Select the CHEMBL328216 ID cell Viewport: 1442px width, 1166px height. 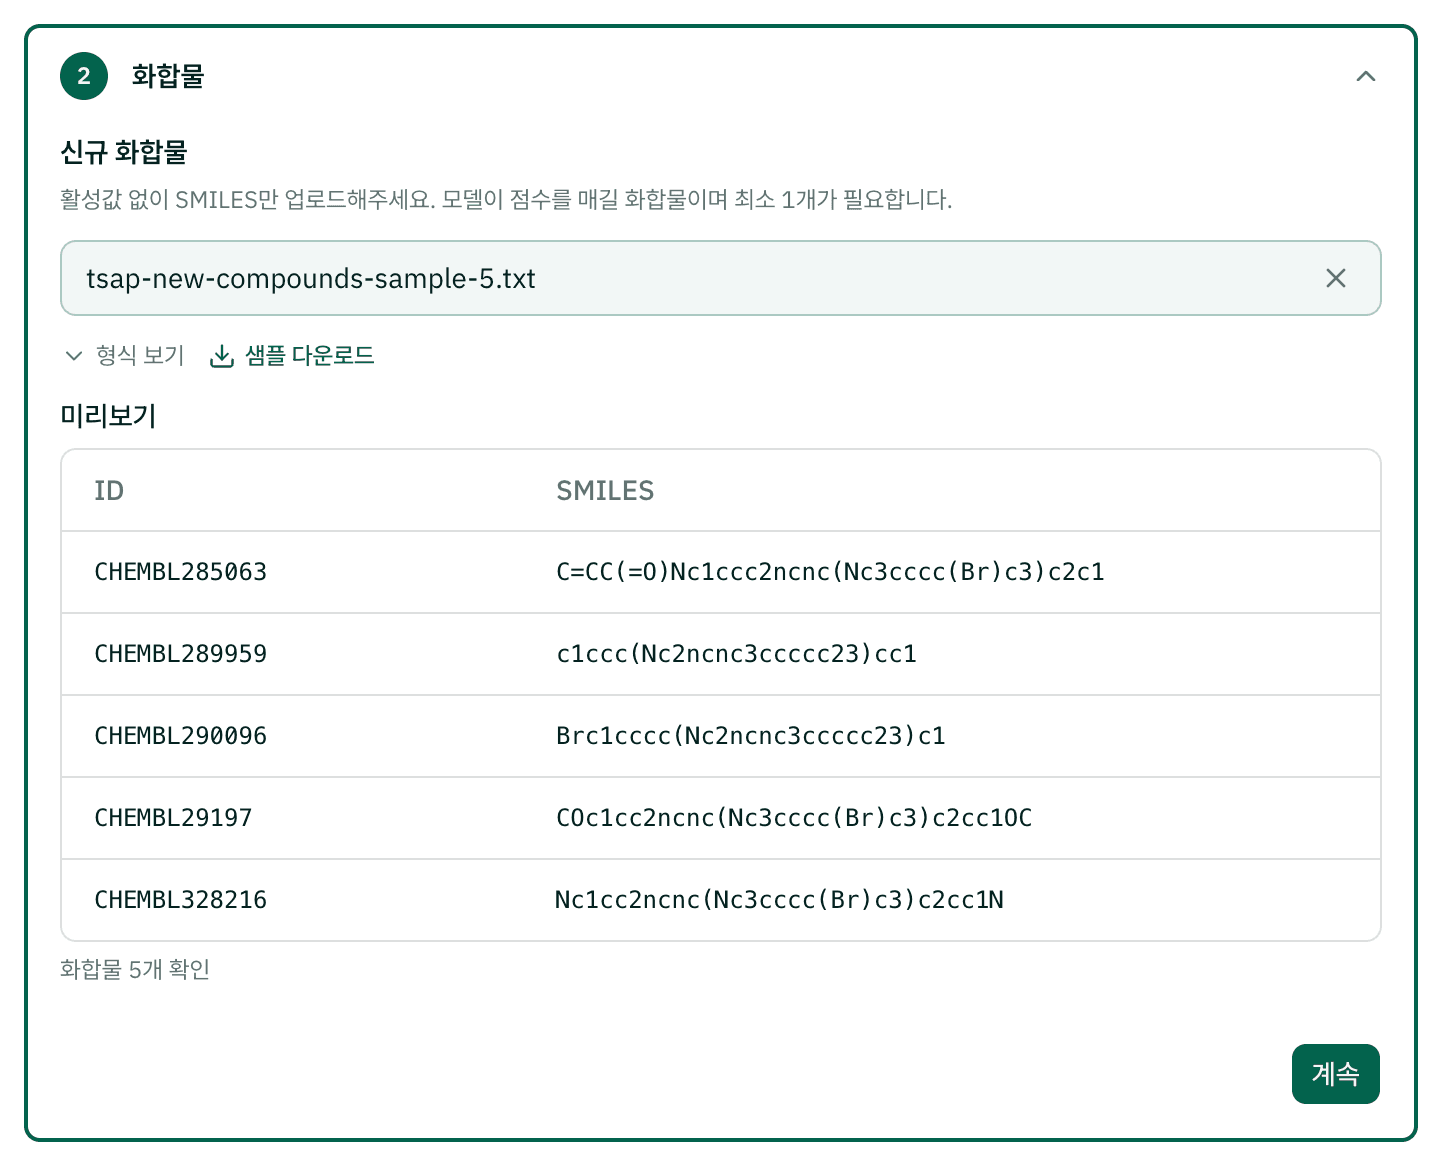(181, 900)
